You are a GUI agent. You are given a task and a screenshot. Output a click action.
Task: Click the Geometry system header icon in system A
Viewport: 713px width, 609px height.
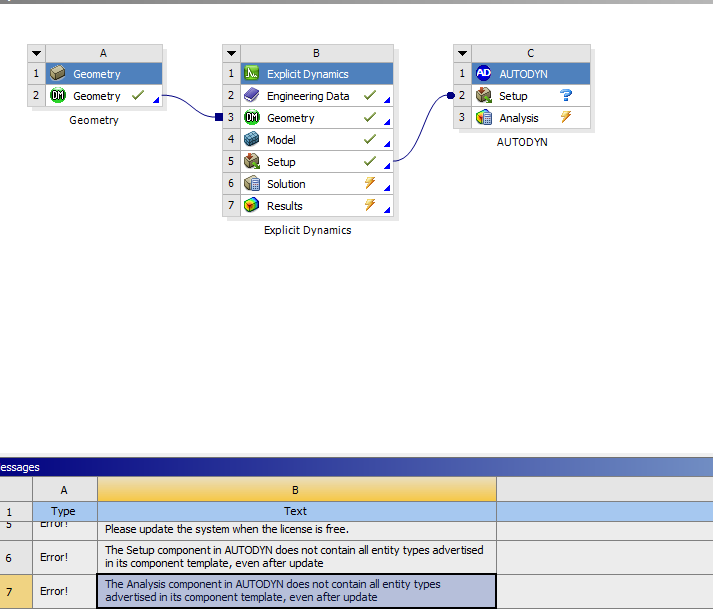[58, 73]
